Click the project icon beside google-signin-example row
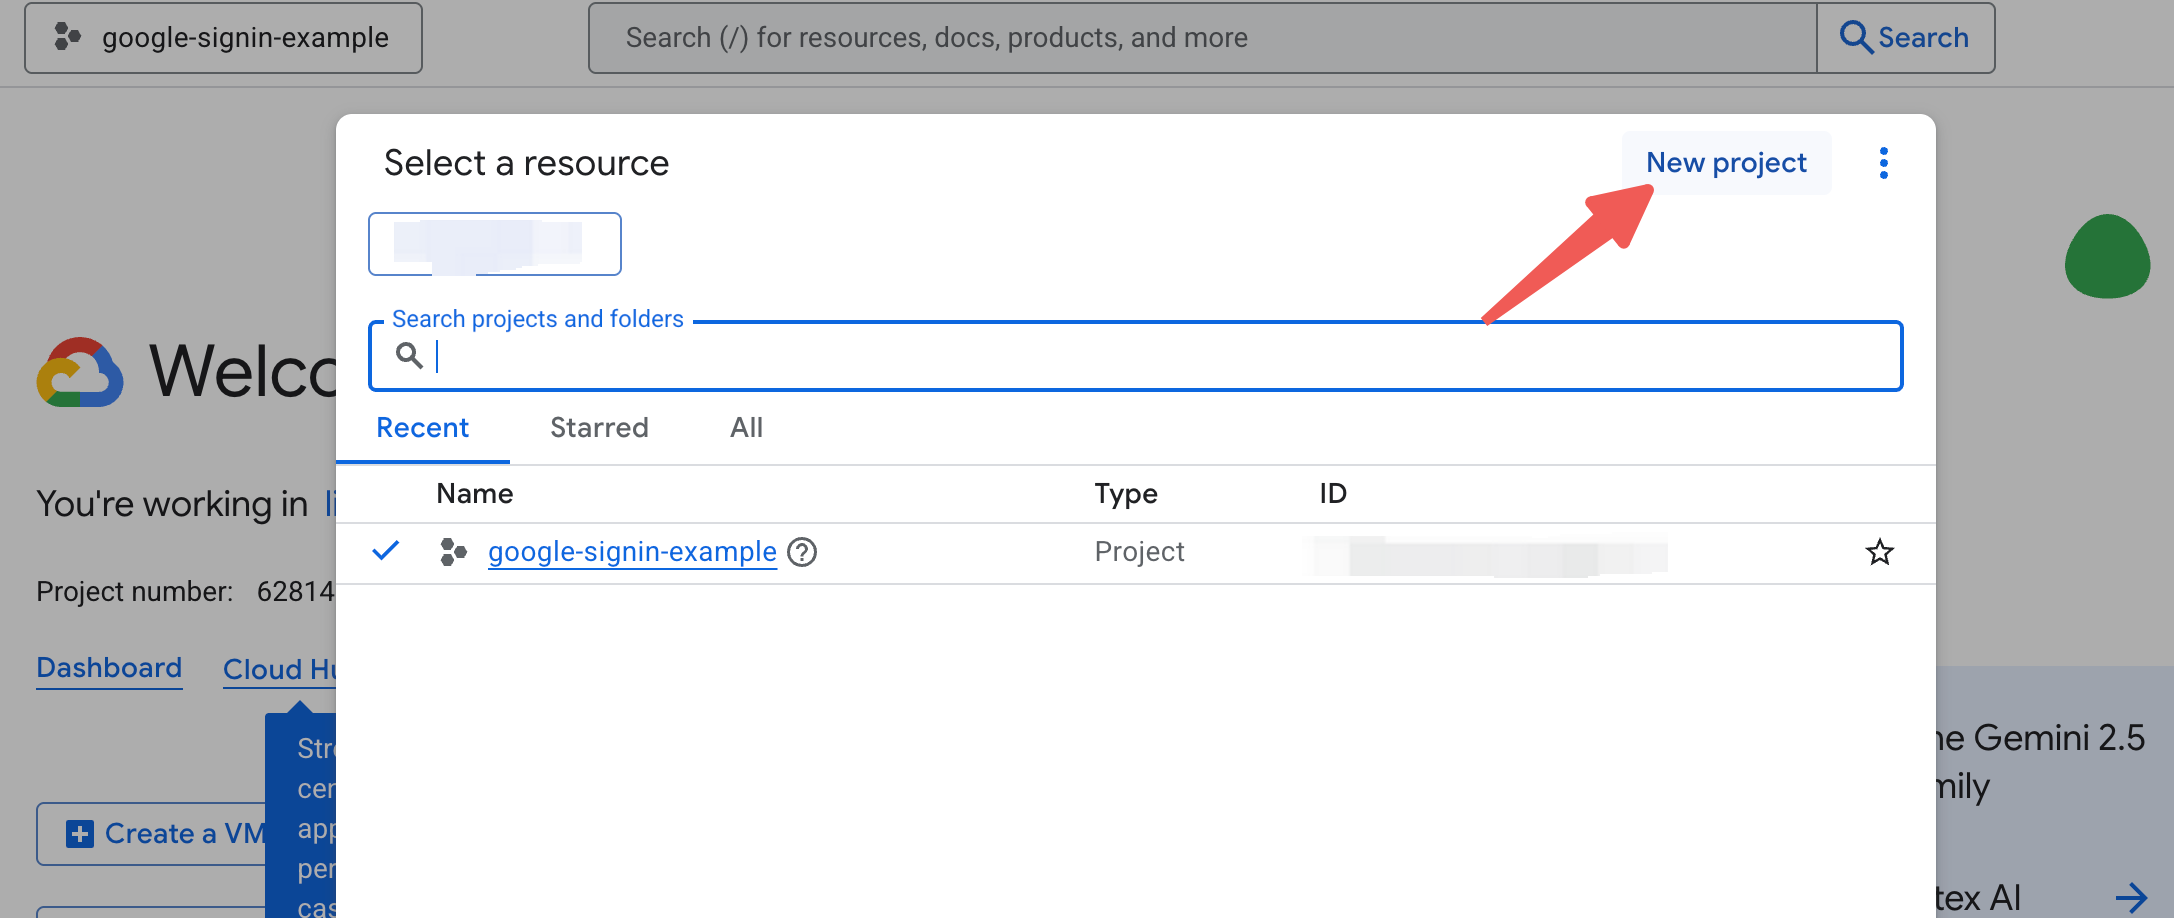 453,552
